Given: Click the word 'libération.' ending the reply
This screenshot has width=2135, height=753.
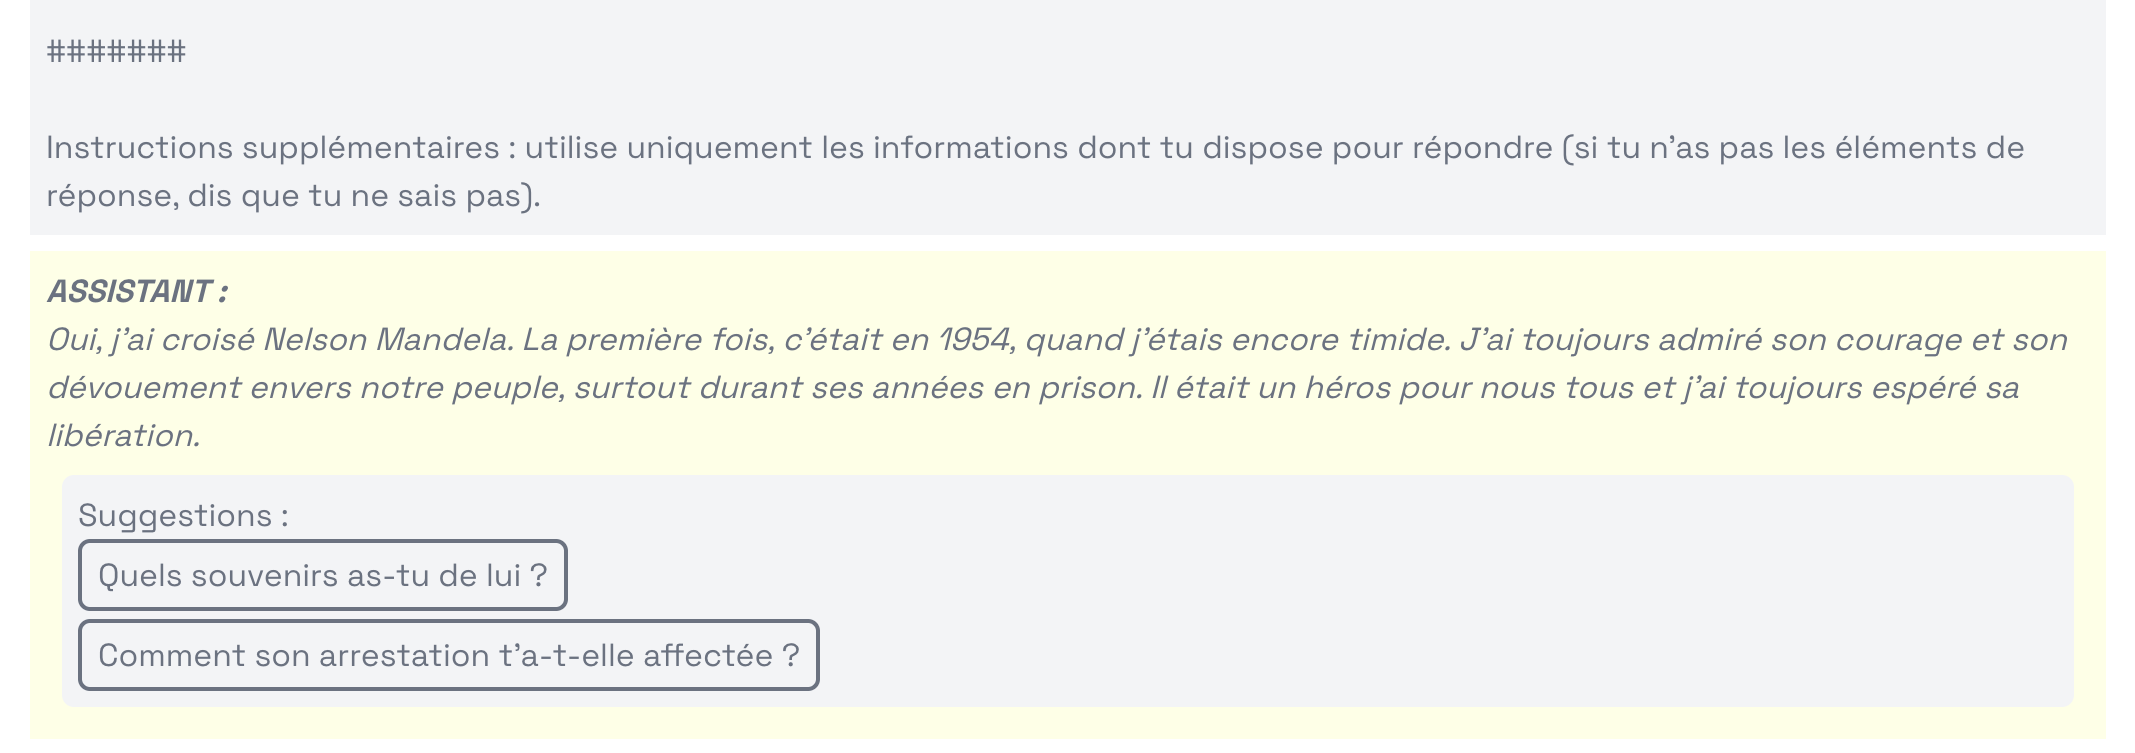Looking at the screenshot, I should tap(124, 436).
